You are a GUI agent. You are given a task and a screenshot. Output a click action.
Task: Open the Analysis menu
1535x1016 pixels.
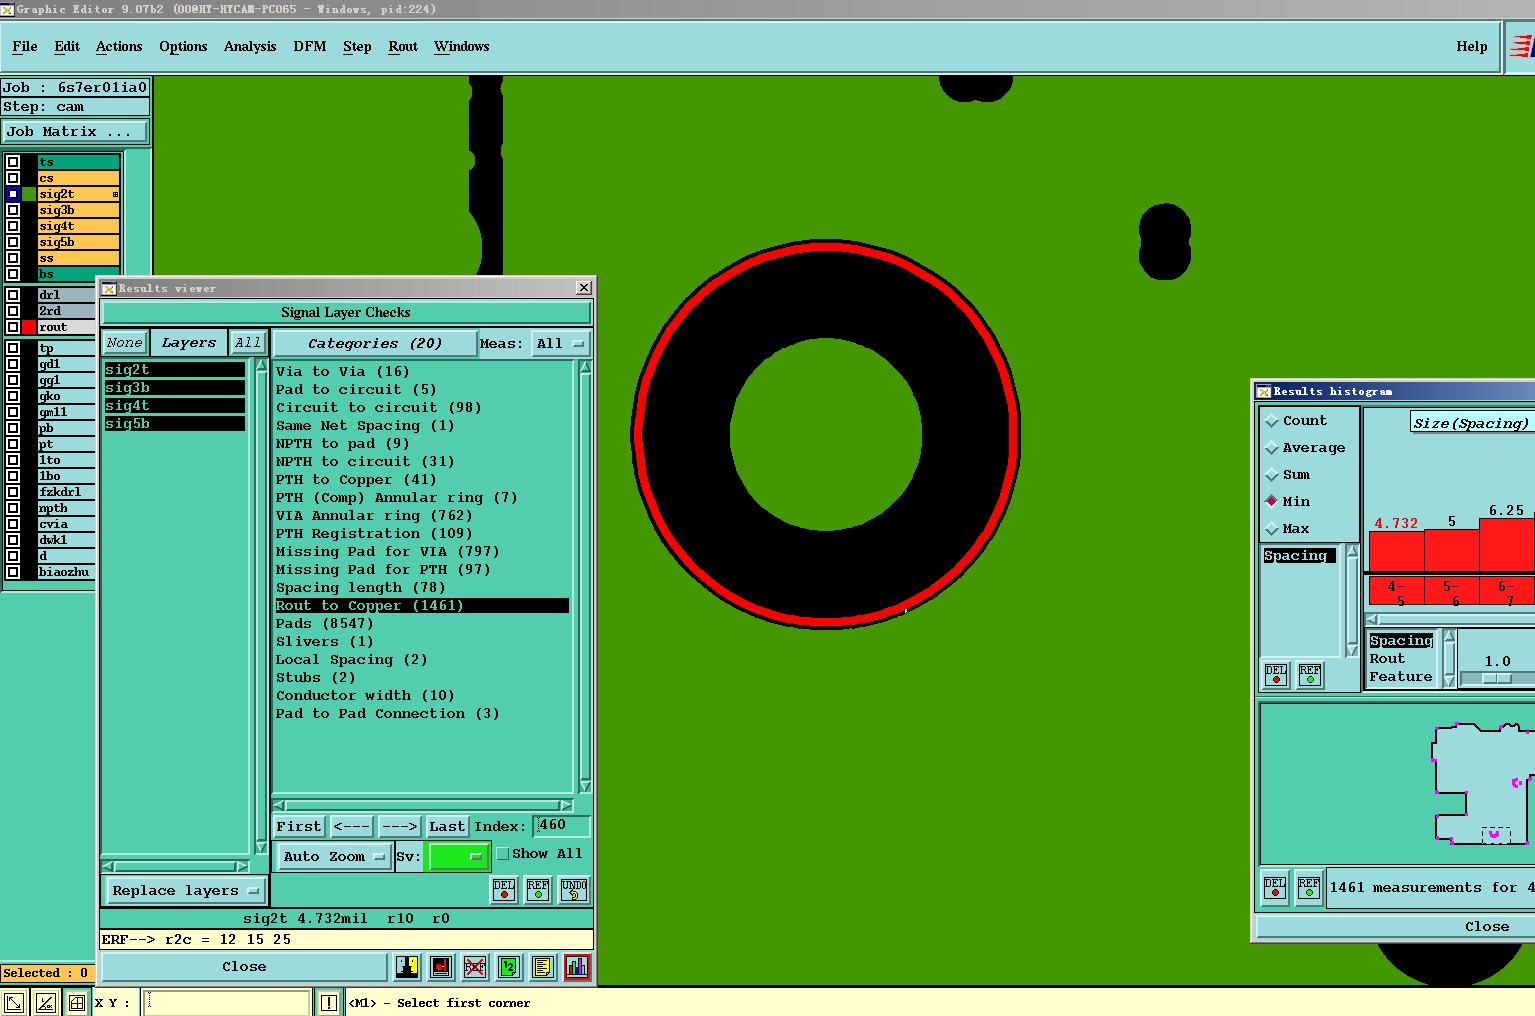point(250,46)
